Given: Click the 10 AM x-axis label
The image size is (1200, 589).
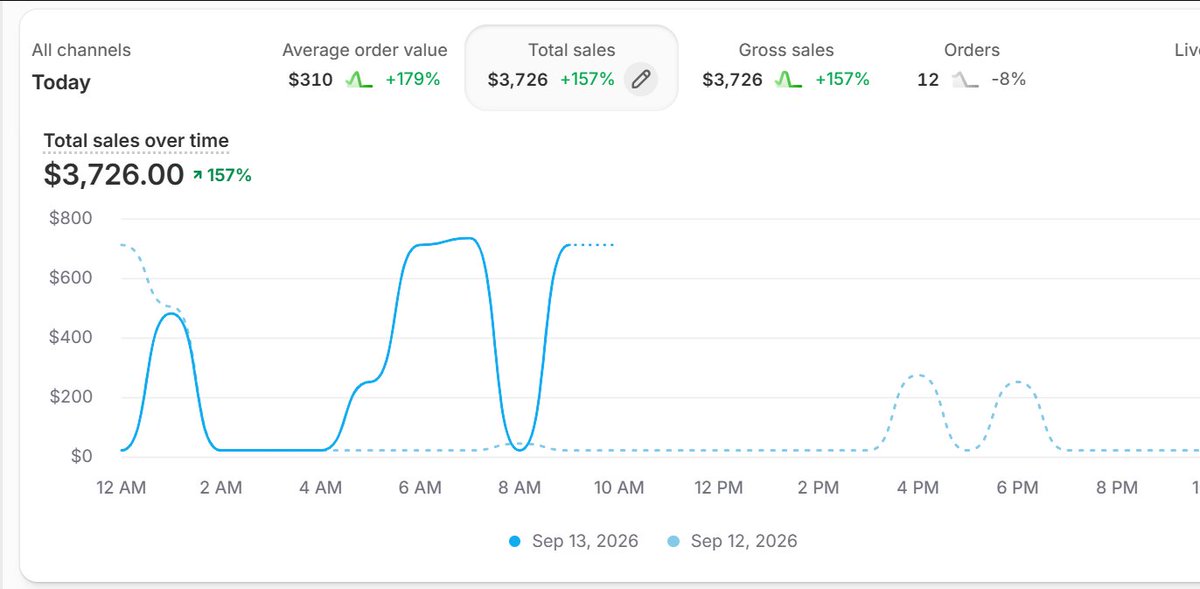Looking at the screenshot, I should (x=619, y=488).
